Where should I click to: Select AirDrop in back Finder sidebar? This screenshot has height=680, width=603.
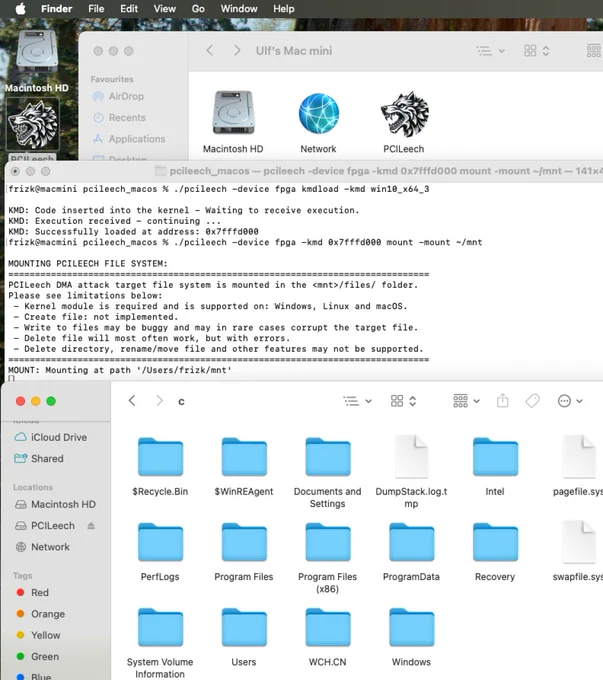pyautogui.click(x=118, y=96)
